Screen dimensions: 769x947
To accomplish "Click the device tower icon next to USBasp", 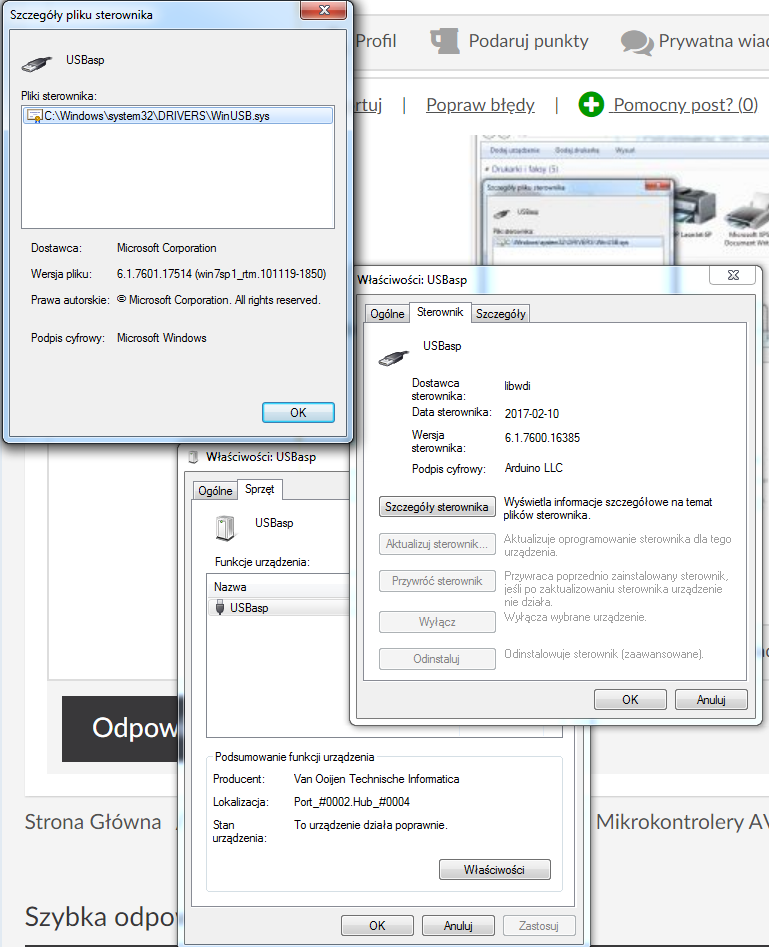I will tap(225, 527).
